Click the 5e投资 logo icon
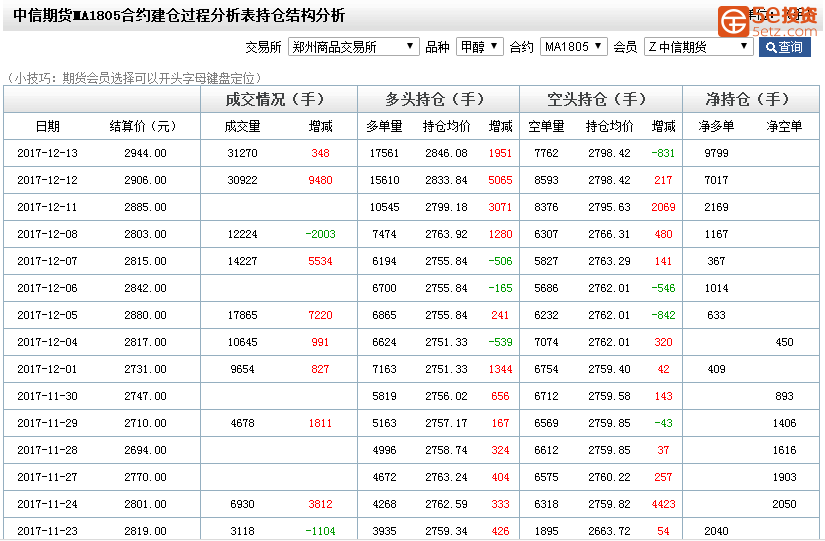Screen dimensions: 825x541 point(733,22)
